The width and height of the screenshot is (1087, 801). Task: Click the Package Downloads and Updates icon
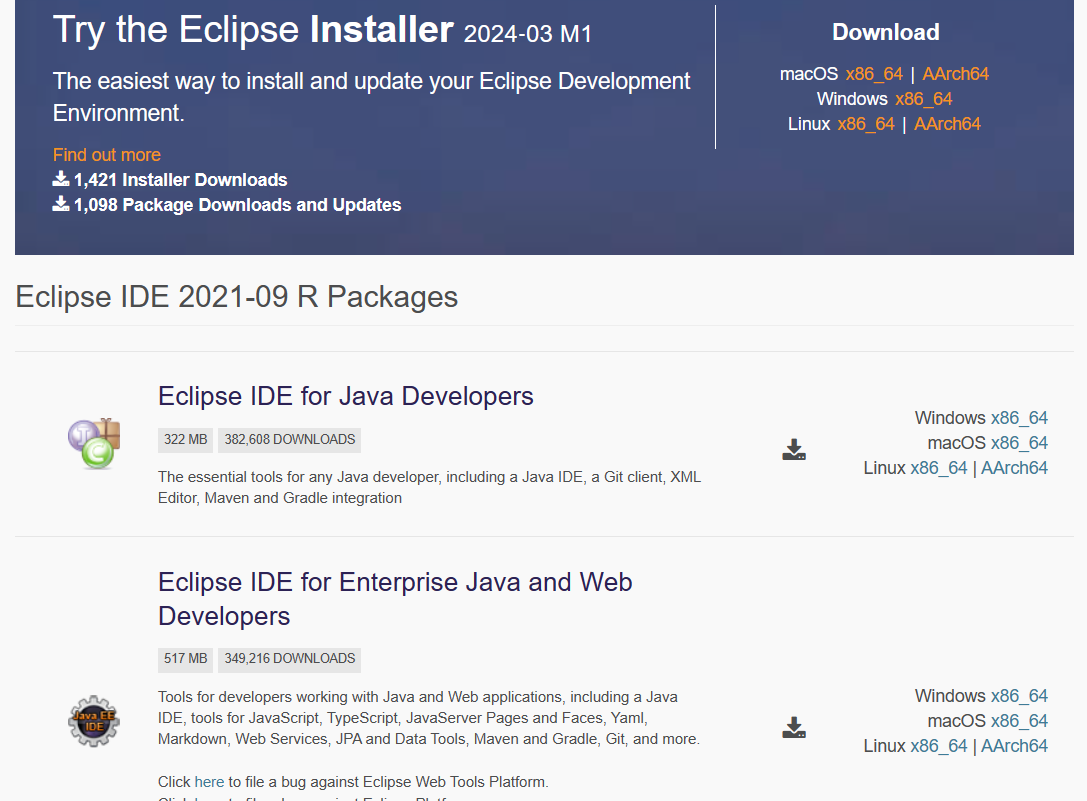tap(61, 204)
